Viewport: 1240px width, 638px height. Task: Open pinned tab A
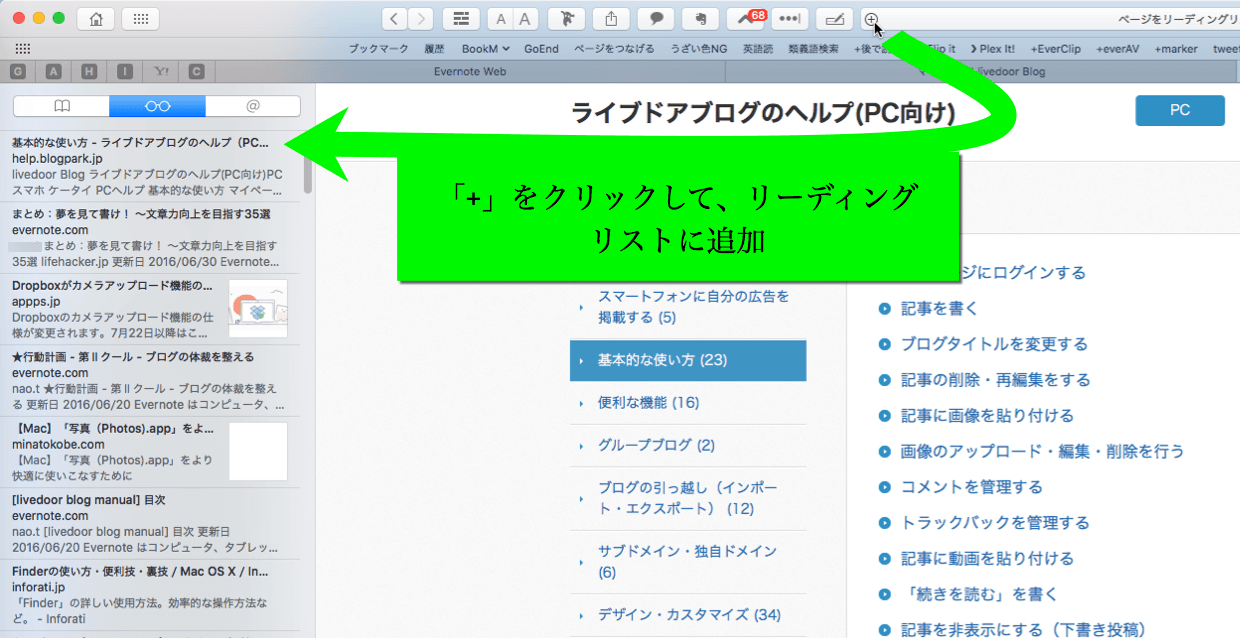click(x=53, y=71)
